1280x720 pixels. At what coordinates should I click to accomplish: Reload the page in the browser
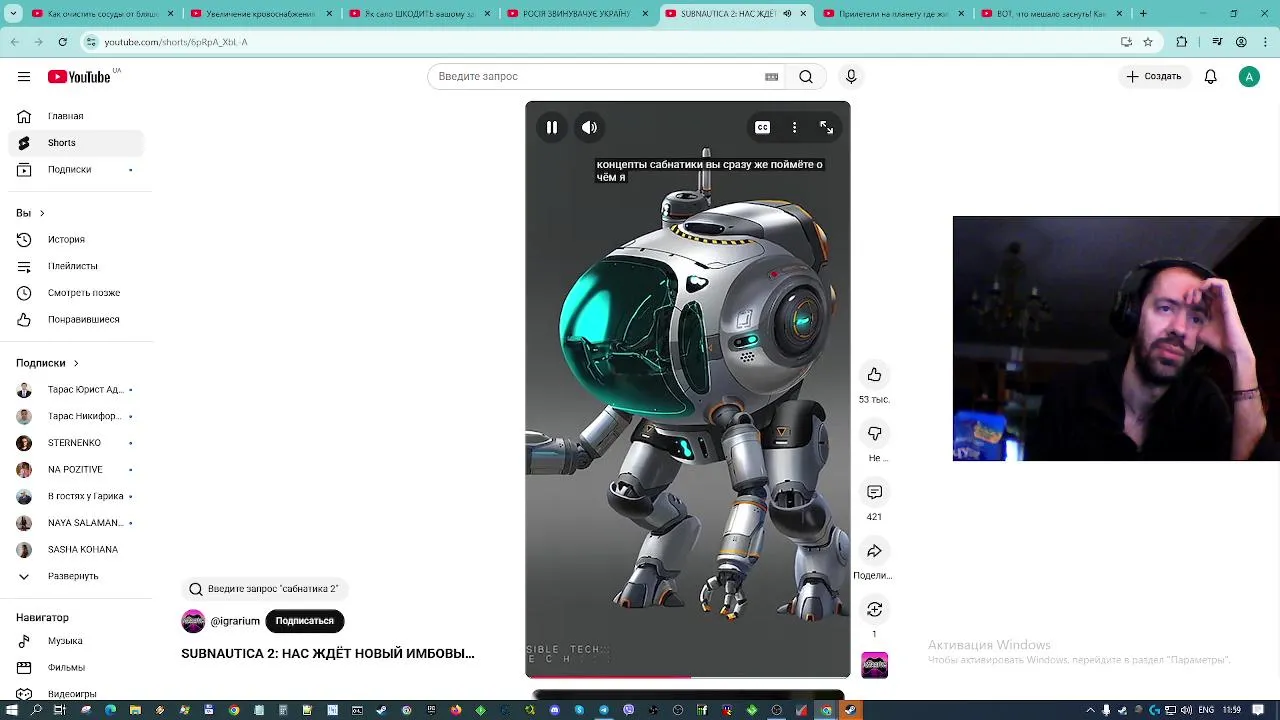point(62,42)
